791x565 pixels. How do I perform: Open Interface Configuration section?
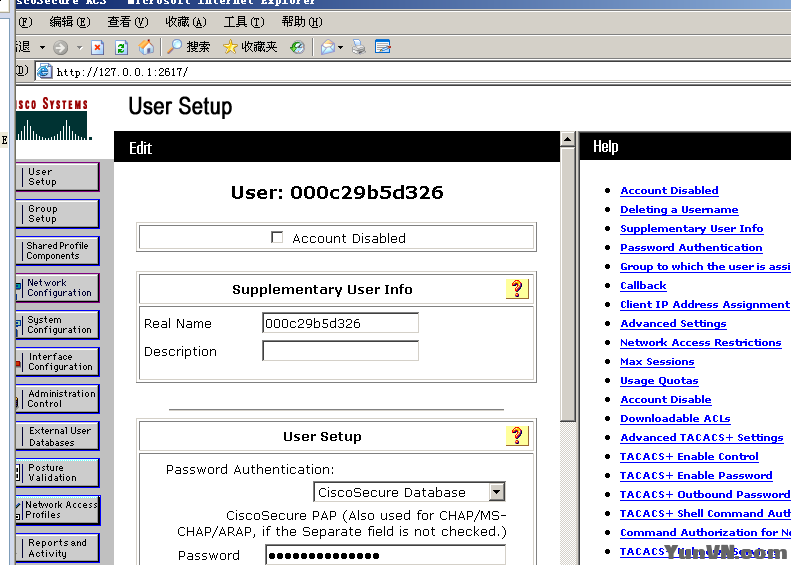click(58, 362)
